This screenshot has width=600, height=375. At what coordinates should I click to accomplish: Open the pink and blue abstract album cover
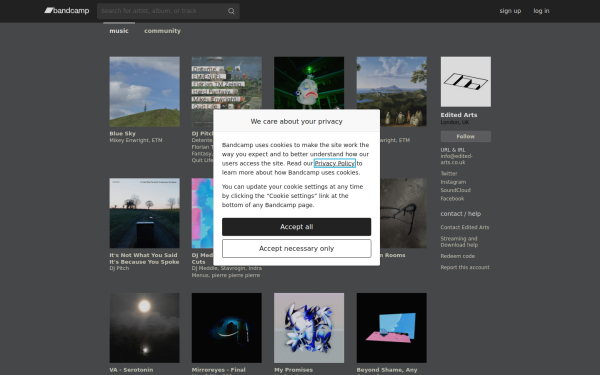click(x=202, y=213)
